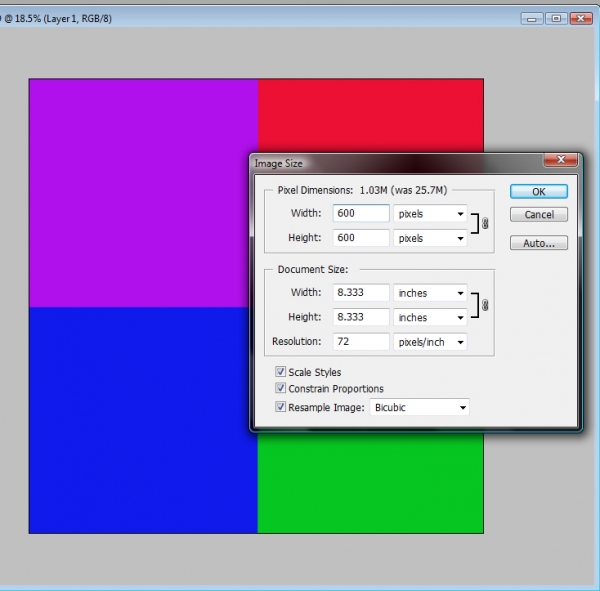
Task: Open Pixel Dimensions Height units dropdown
Action: (x=430, y=238)
